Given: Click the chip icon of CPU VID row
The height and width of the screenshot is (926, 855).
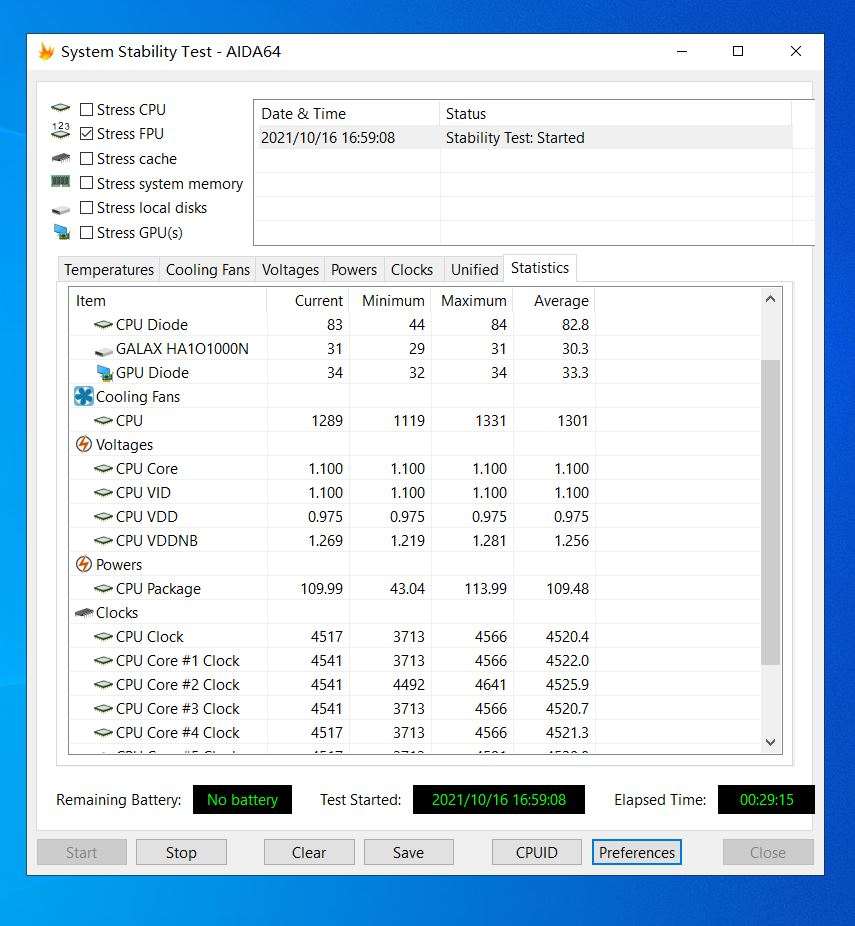Looking at the screenshot, I should pyautogui.click(x=103, y=493).
